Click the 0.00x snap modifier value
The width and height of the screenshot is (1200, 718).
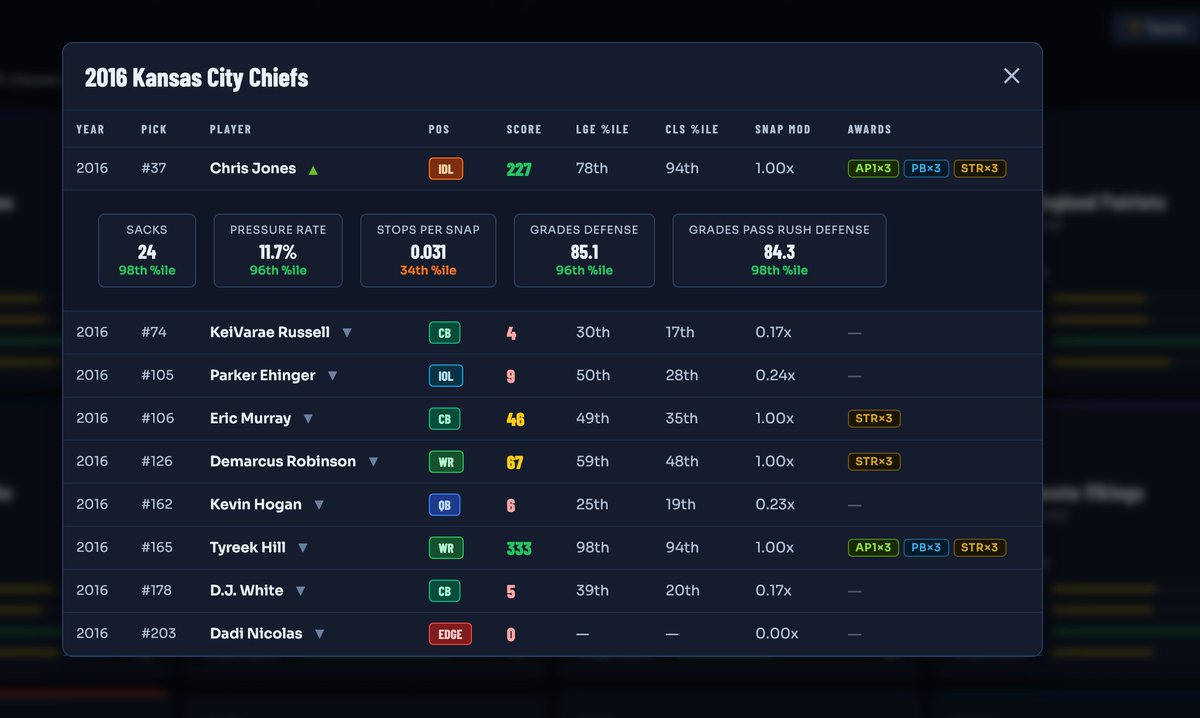click(x=777, y=633)
